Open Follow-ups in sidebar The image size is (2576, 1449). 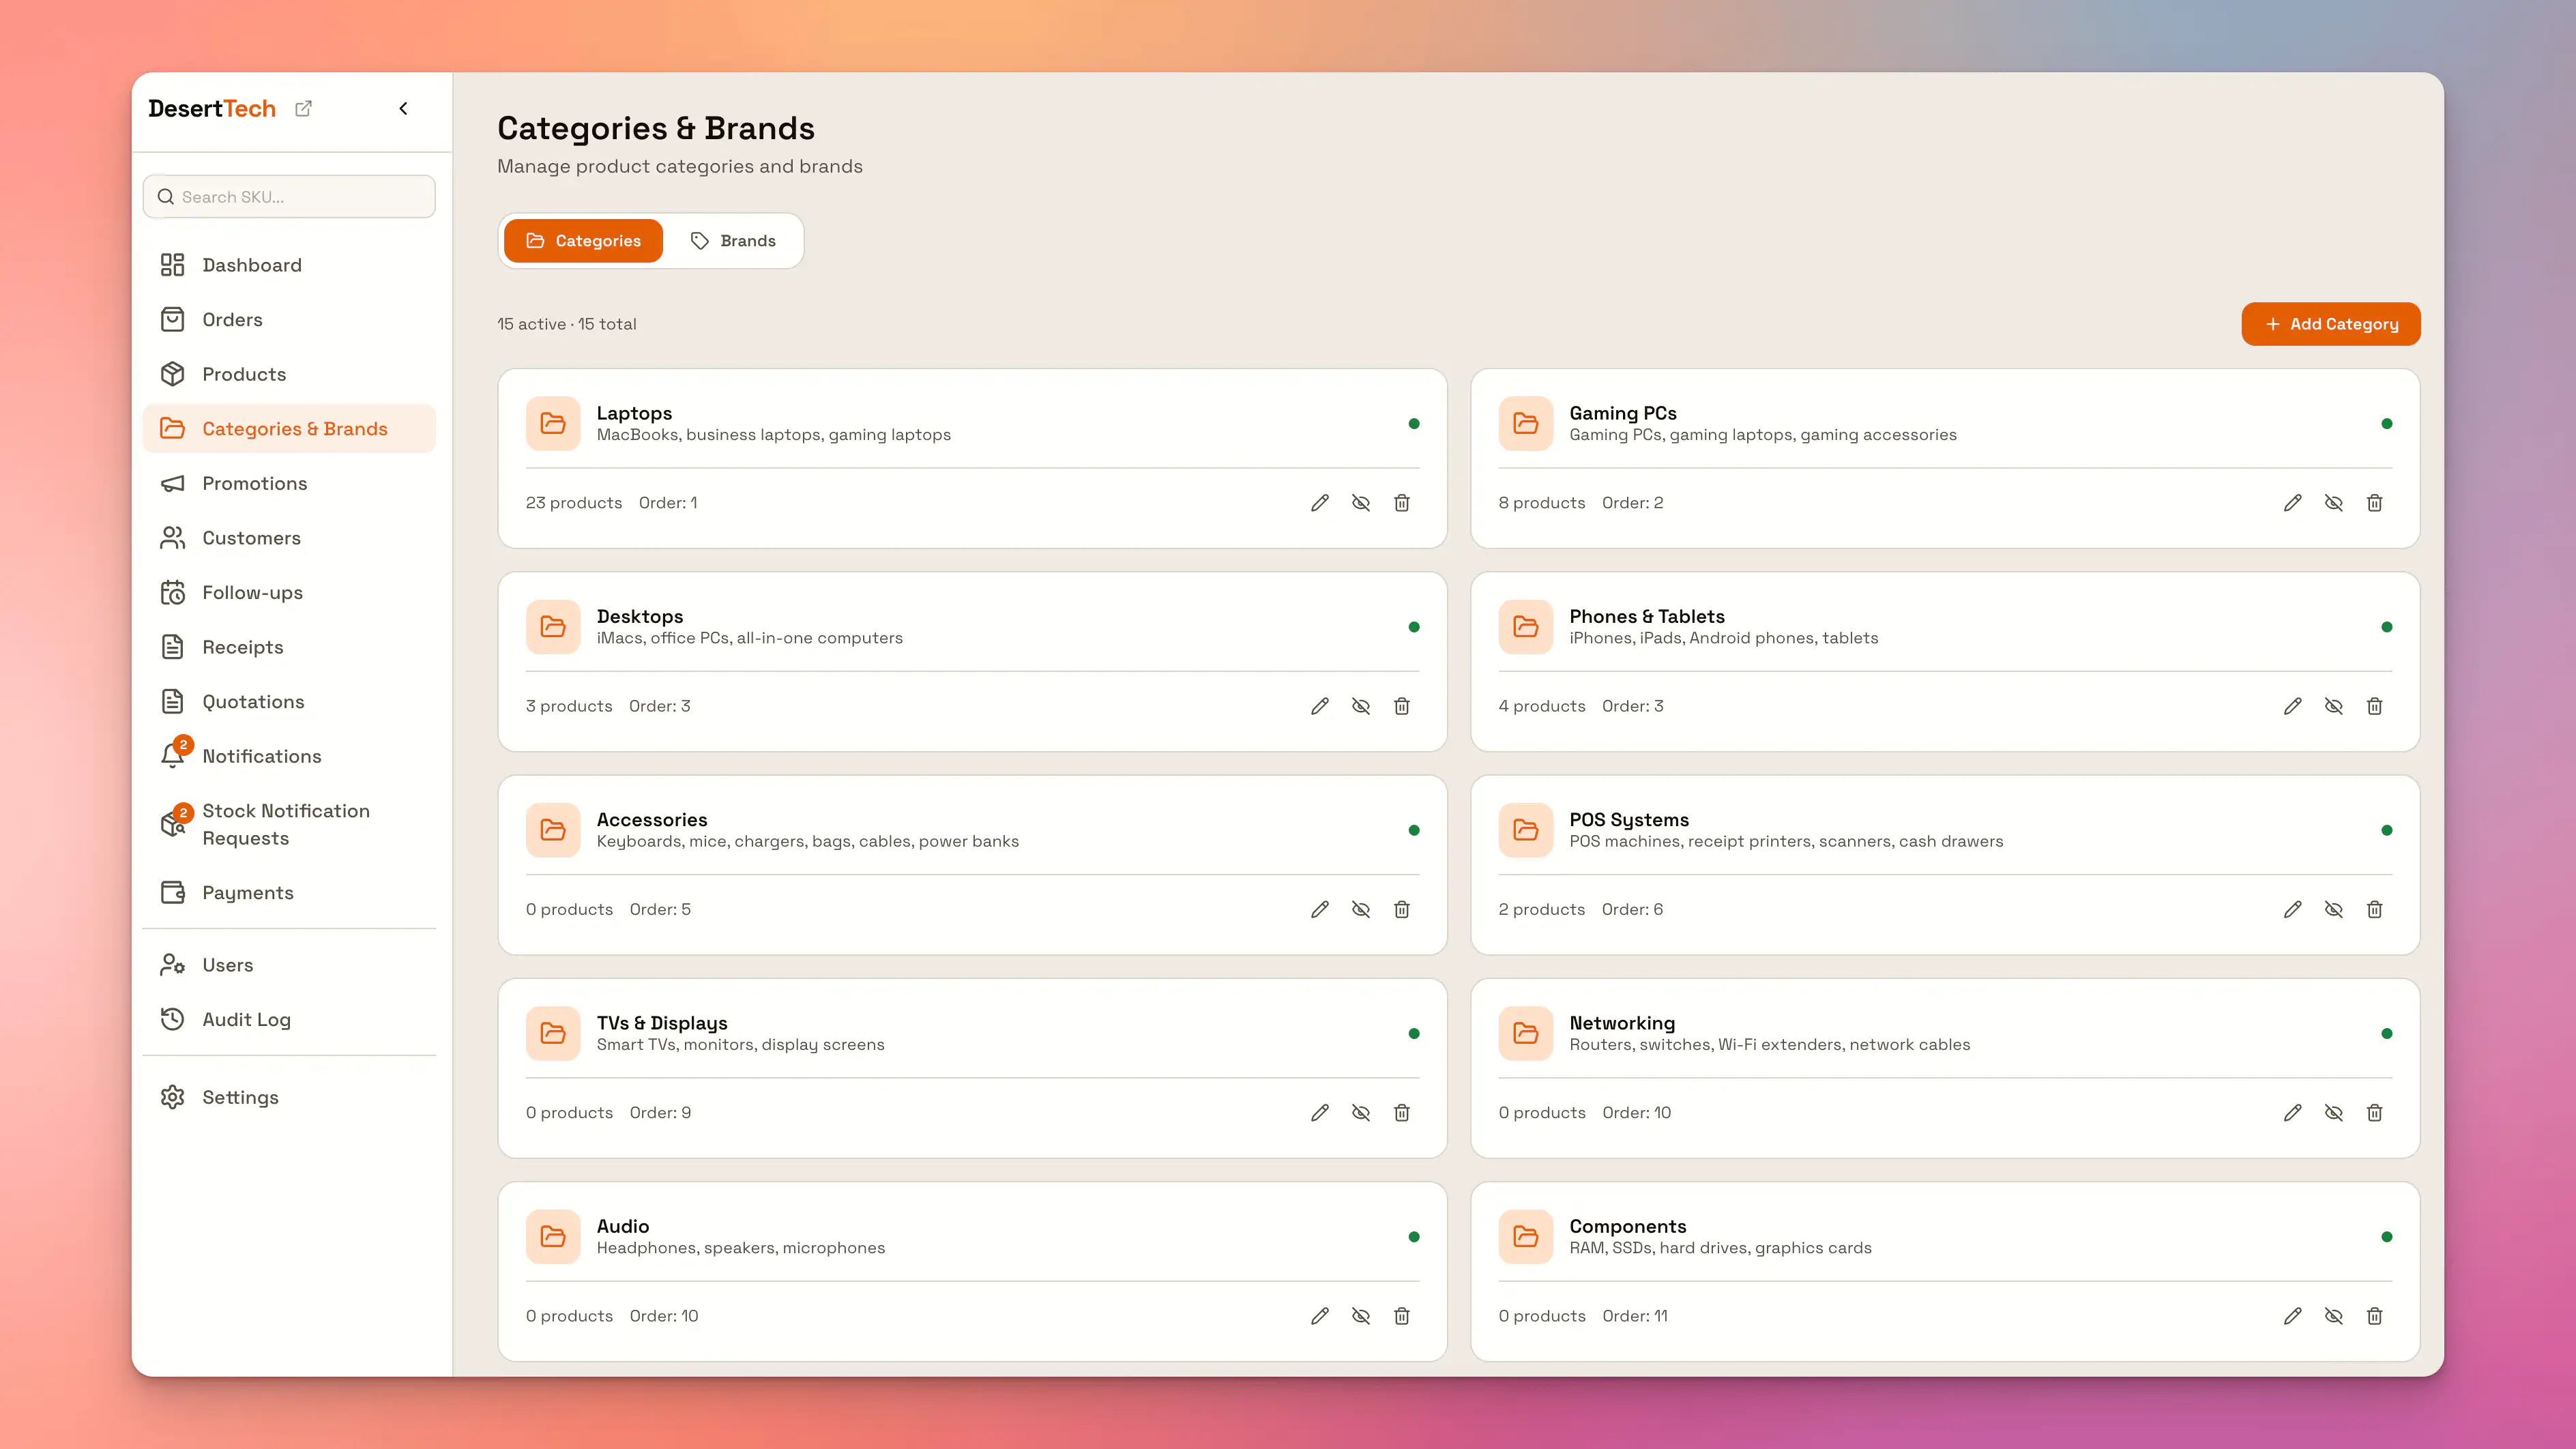point(289,592)
